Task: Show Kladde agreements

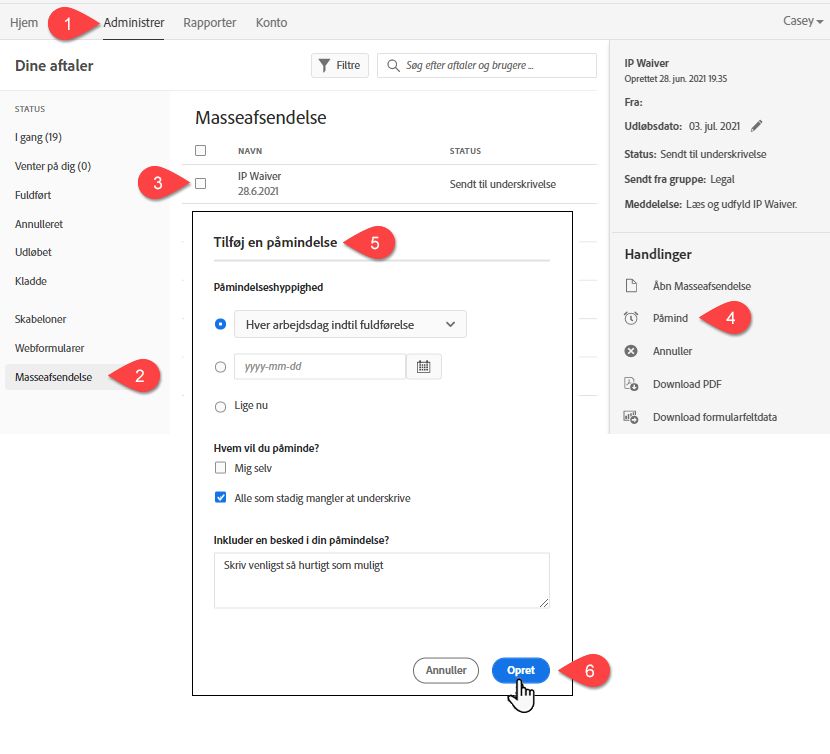Action: tap(31, 281)
